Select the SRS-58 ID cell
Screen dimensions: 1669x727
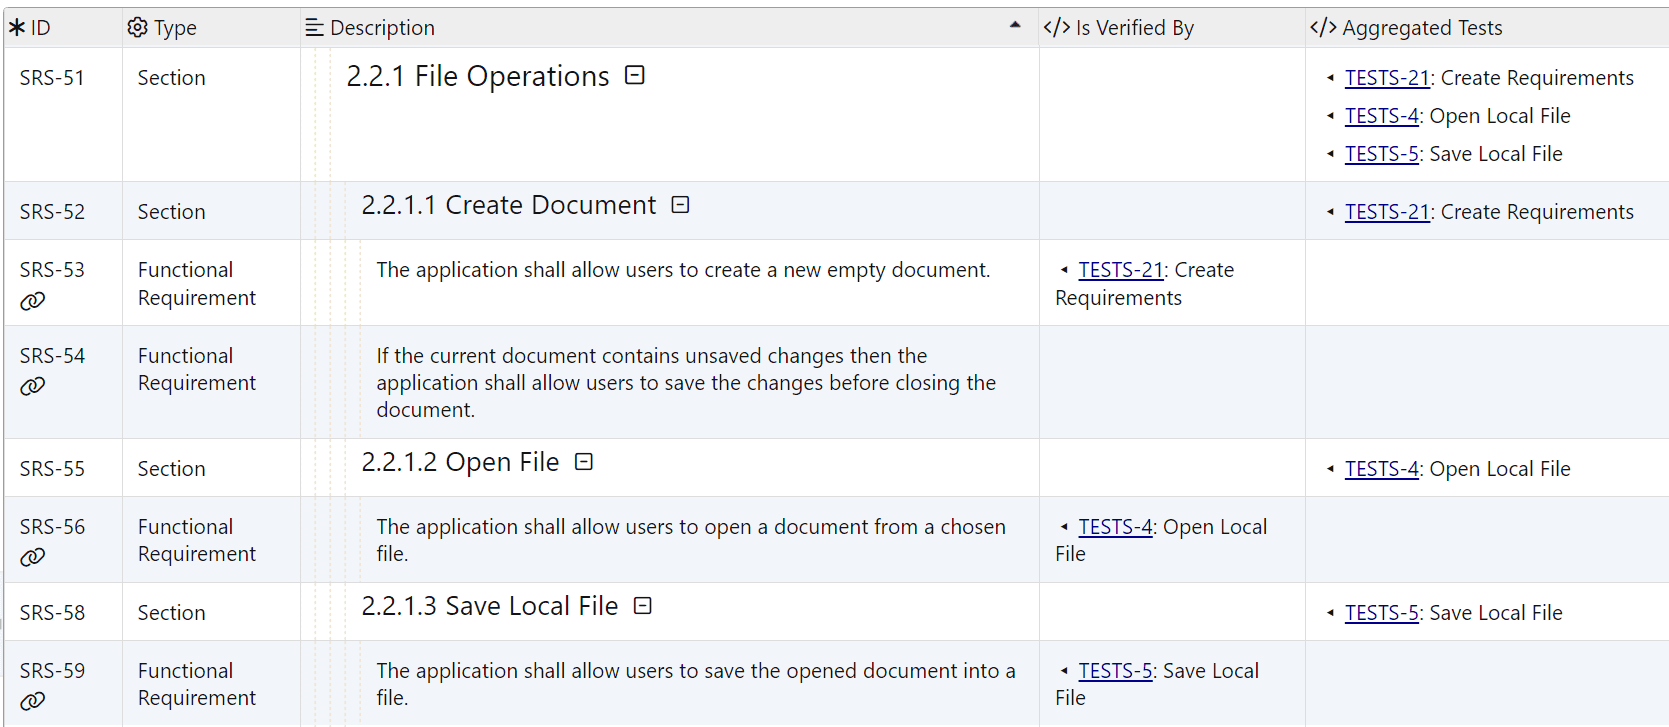[63, 612]
